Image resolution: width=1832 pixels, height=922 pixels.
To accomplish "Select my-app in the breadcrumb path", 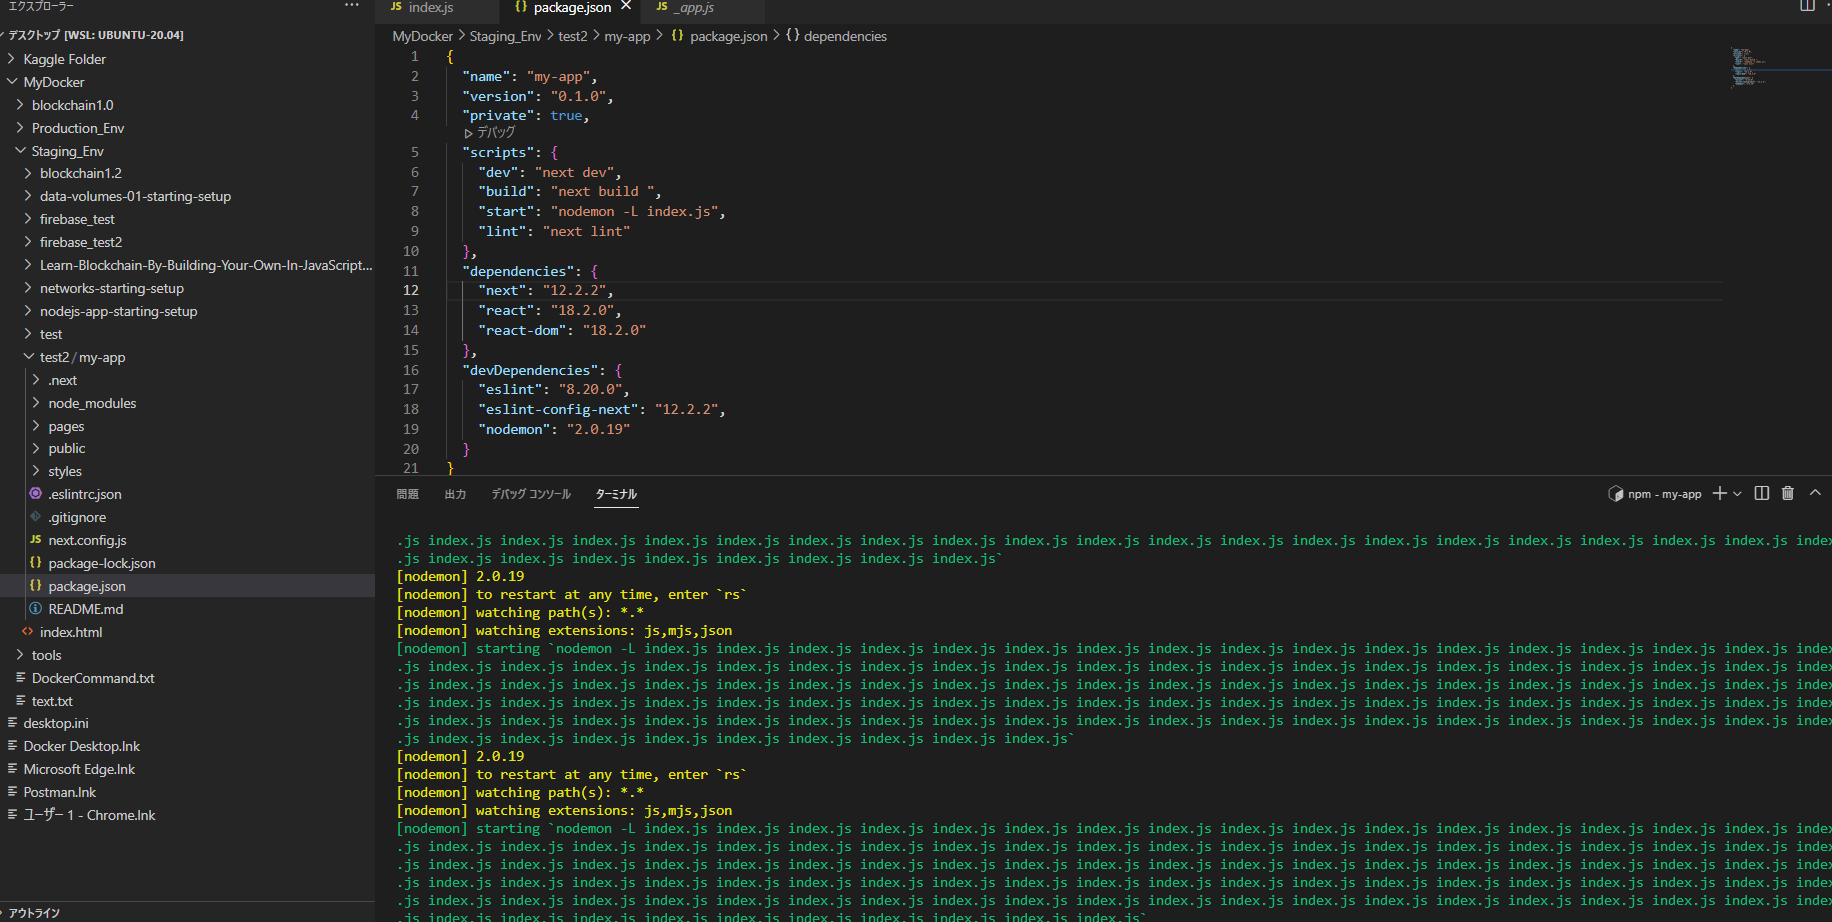I will click(x=627, y=37).
